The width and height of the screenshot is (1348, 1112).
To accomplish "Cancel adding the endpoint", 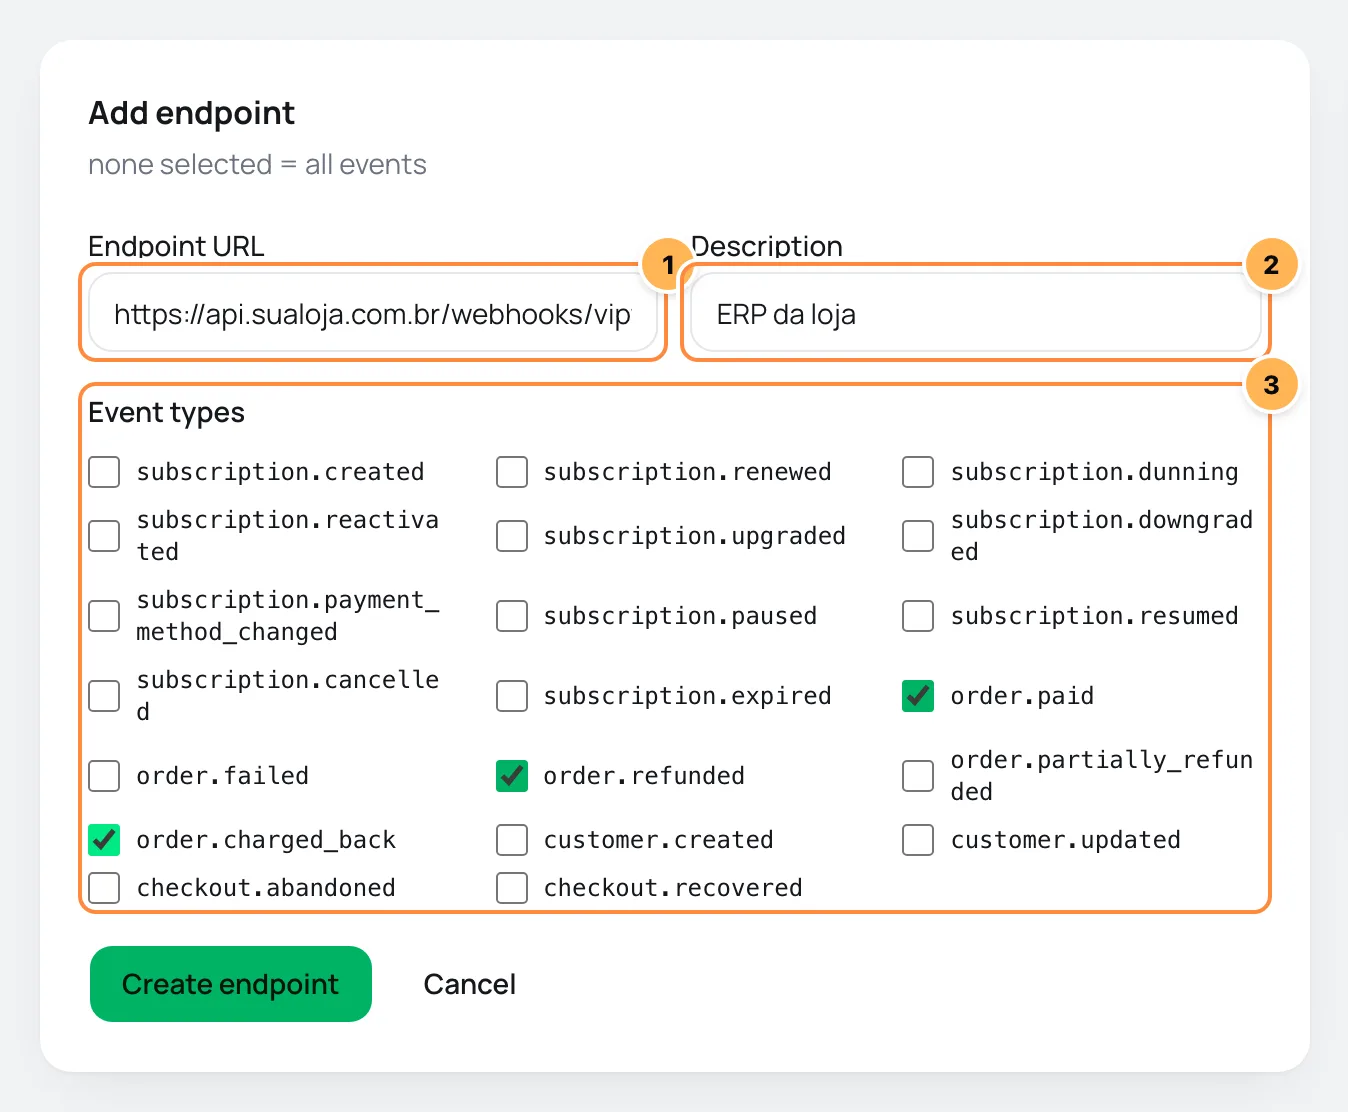I will 470,984.
